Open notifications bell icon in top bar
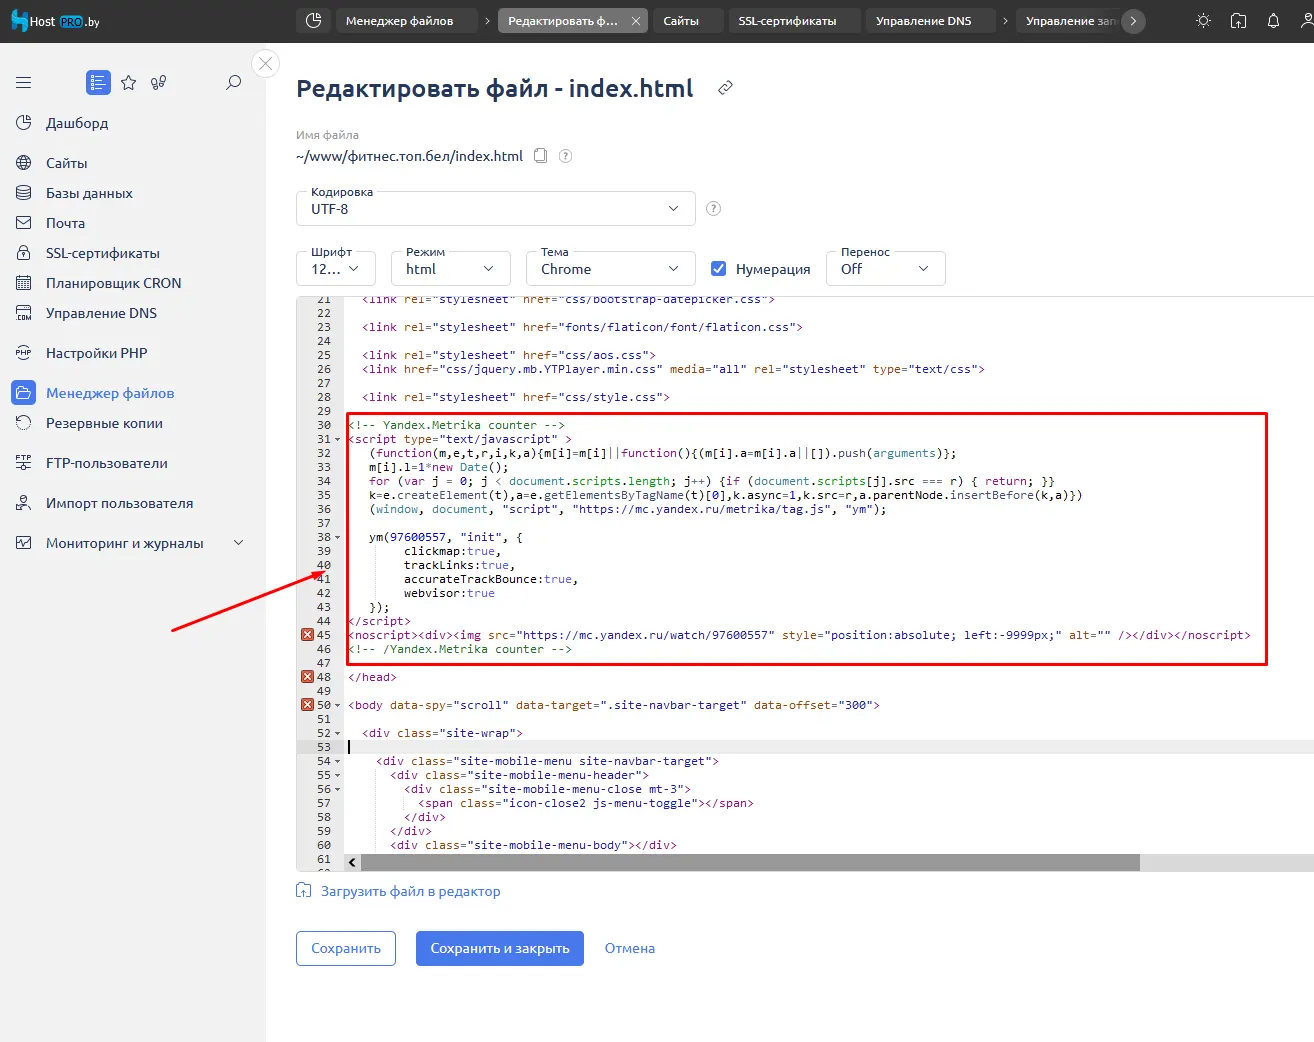Image resolution: width=1314 pixels, height=1042 pixels. [x=1273, y=21]
